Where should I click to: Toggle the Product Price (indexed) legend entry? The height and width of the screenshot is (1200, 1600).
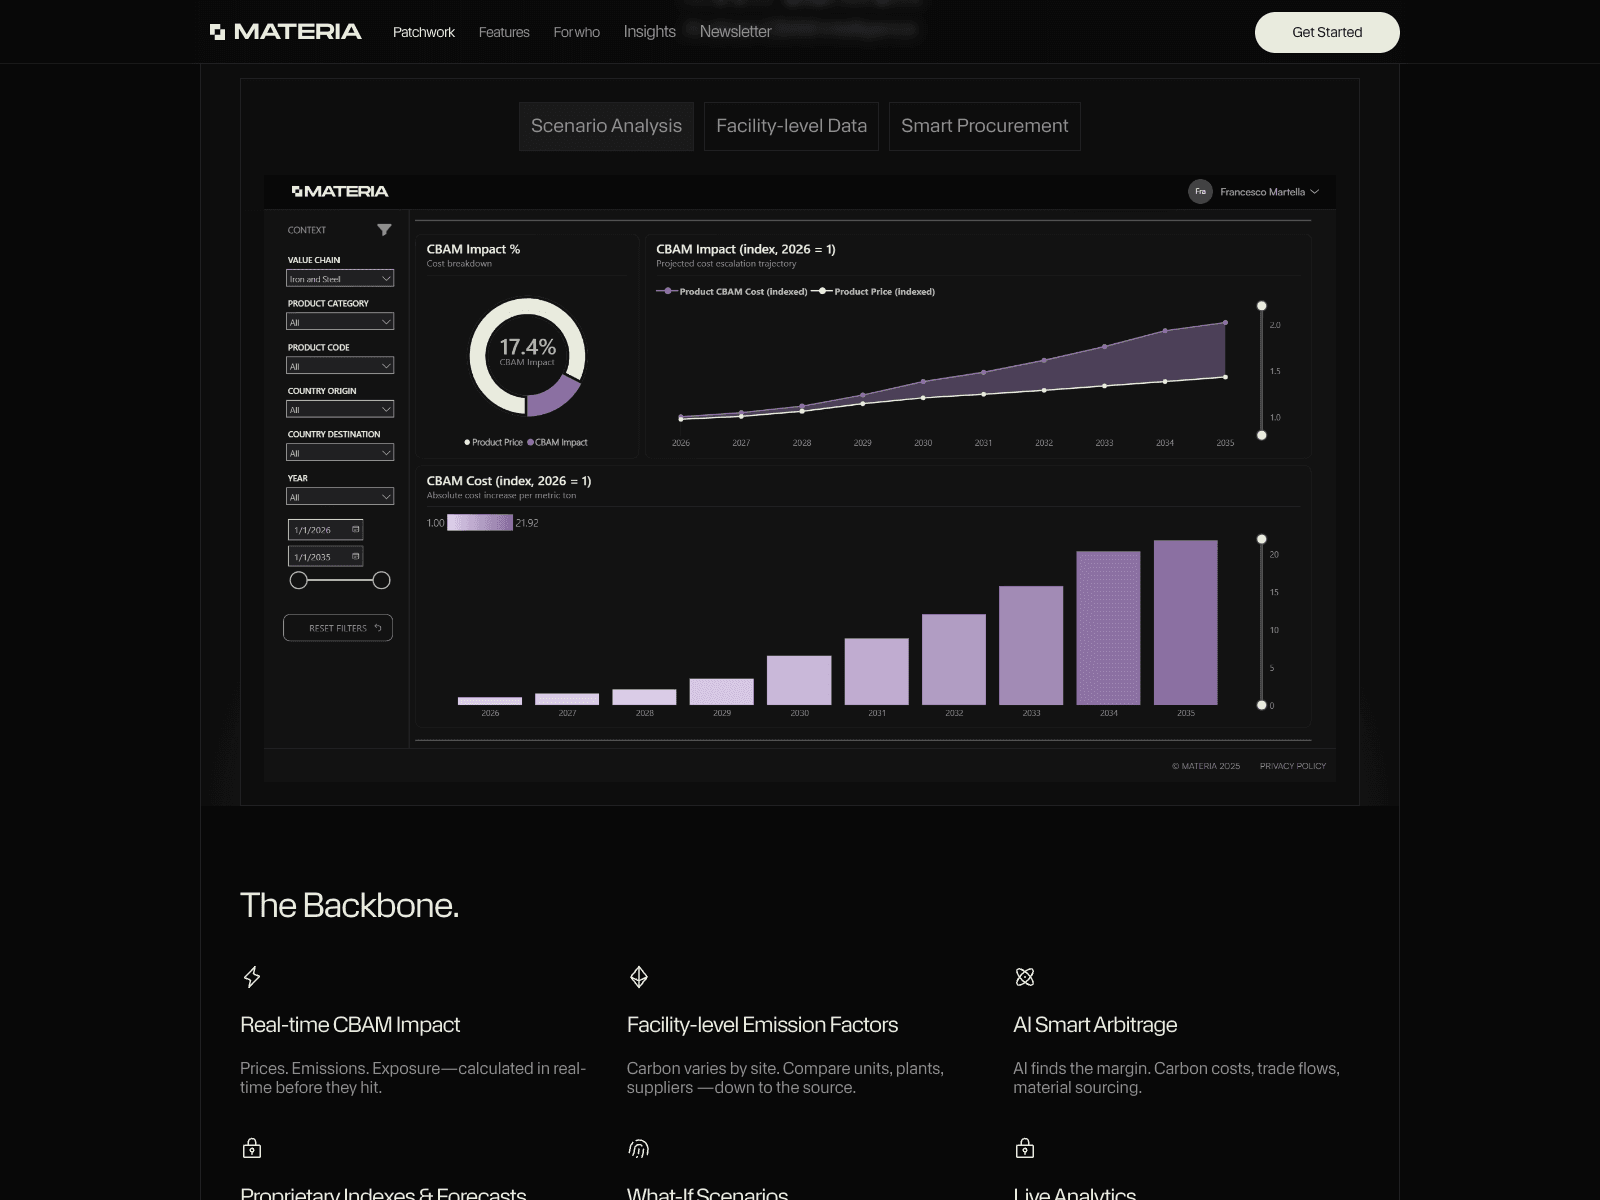(x=873, y=291)
